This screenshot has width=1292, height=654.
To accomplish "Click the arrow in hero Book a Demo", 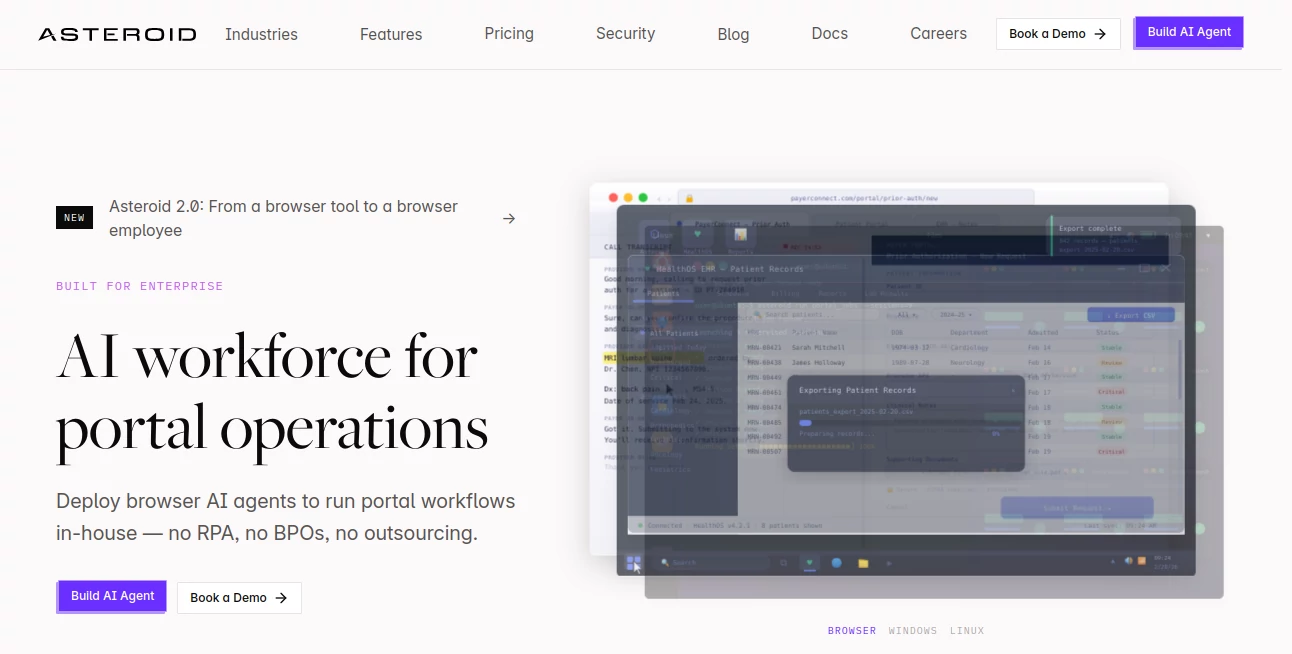I will point(281,598).
